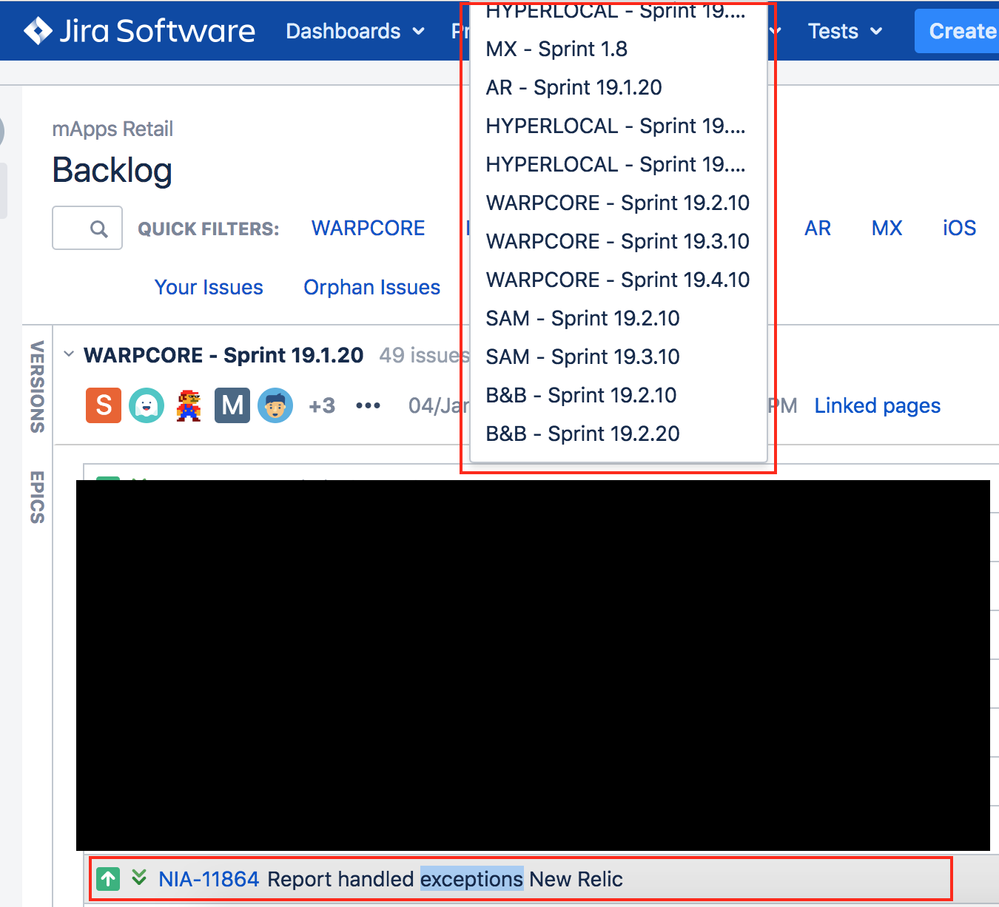Apply the iOS quick filter
Image resolution: width=999 pixels, height=907 pixels.
959,228
